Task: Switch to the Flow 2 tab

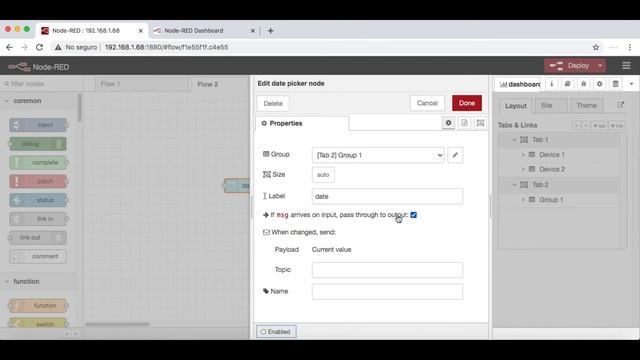Action: [221, 84]
